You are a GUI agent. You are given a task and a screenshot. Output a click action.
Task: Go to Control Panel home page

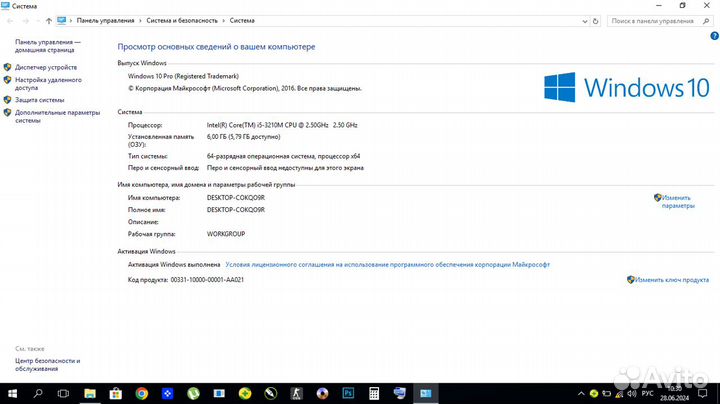coord(48,46)
